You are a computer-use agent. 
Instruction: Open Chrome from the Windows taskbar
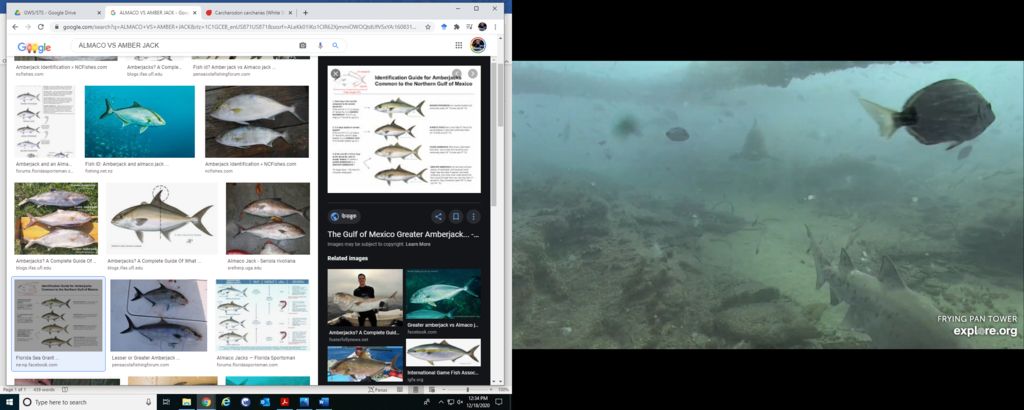coord(206,401)
